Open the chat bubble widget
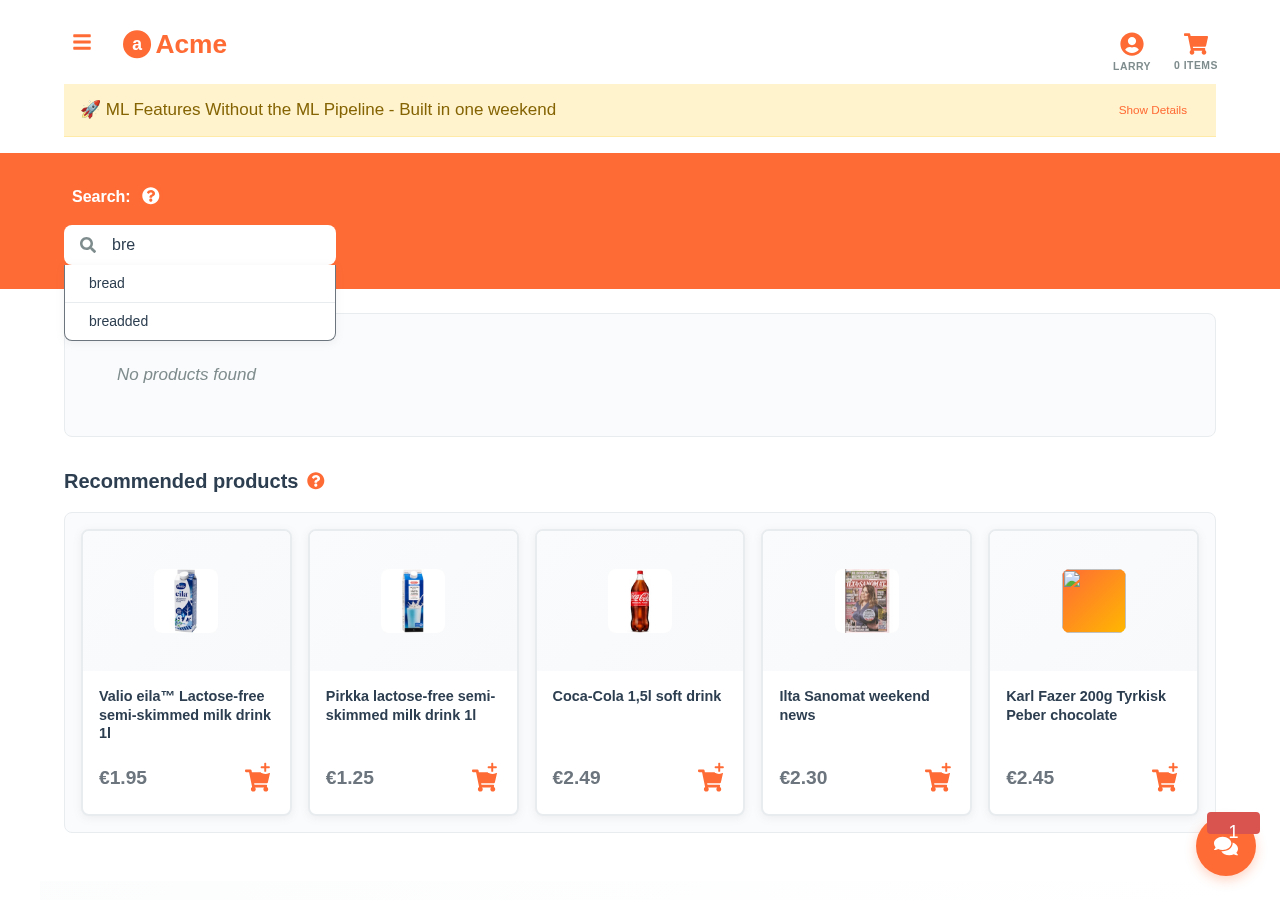Image resolution: width=1280 pixels, height=900 pixels. point(1225,846)
